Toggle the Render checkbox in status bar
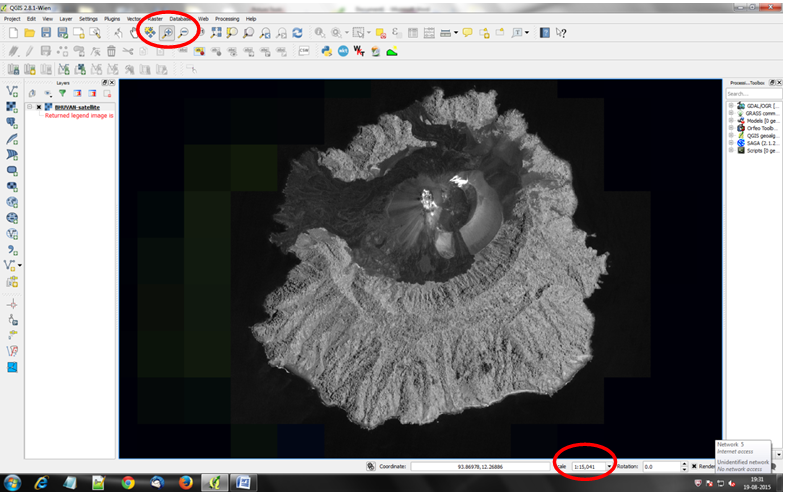 695,466
